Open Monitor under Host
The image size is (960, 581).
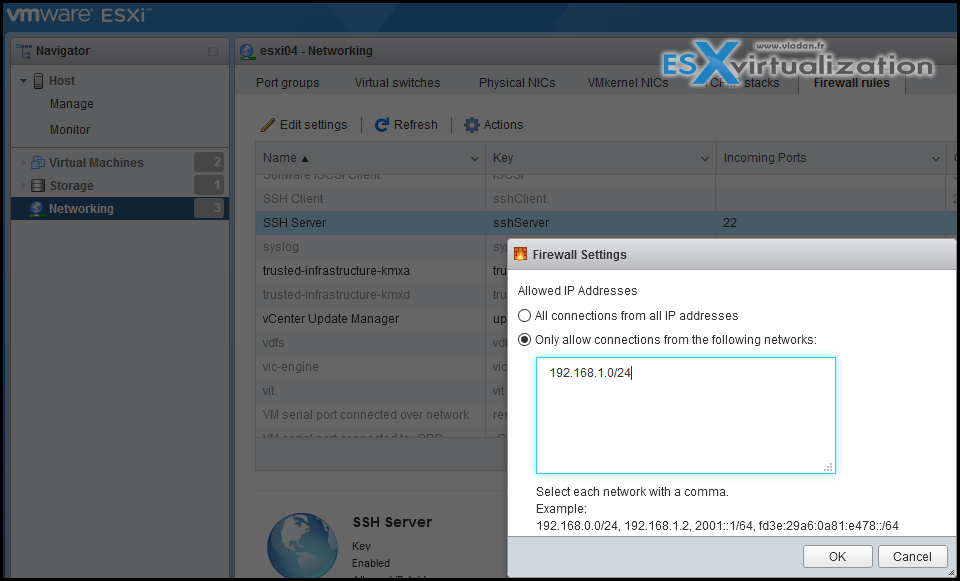70,130
